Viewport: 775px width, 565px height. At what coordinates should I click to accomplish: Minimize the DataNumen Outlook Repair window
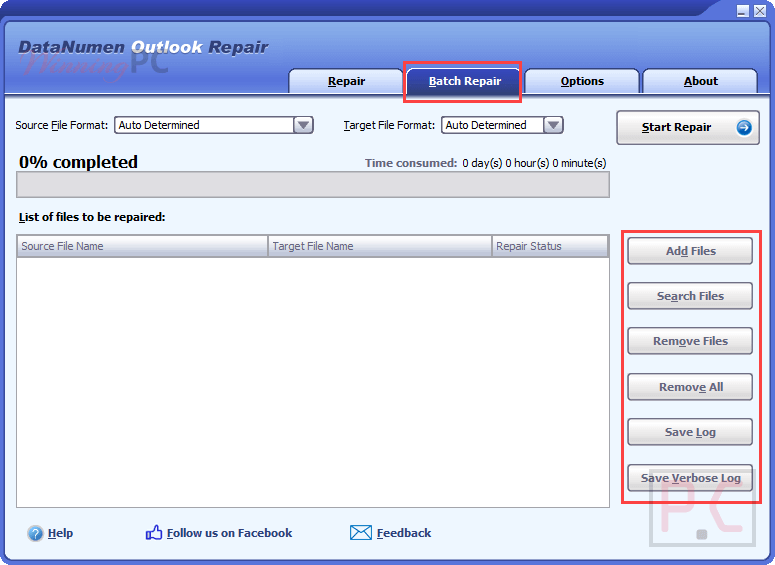[742, 11]
